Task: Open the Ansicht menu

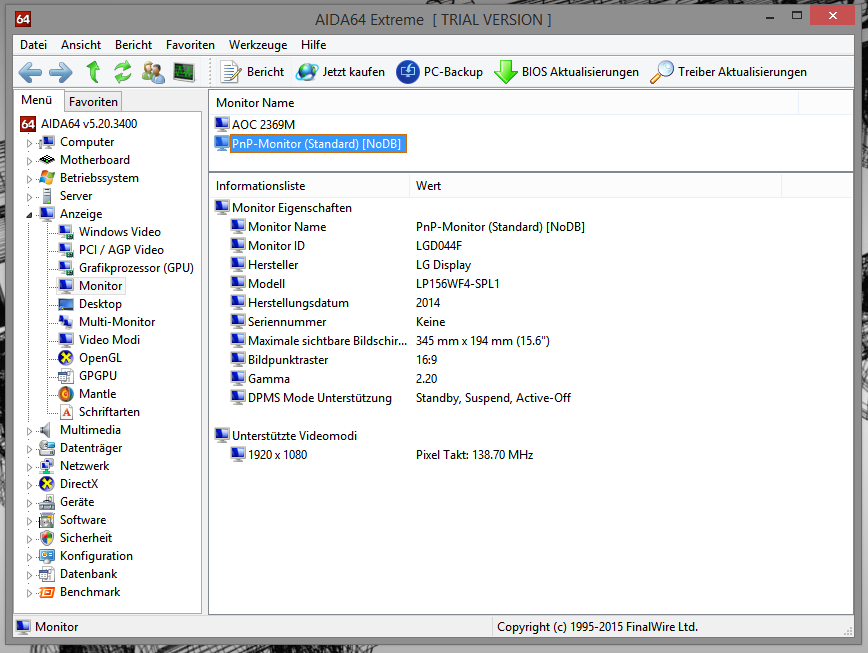Action: [81, 45]
